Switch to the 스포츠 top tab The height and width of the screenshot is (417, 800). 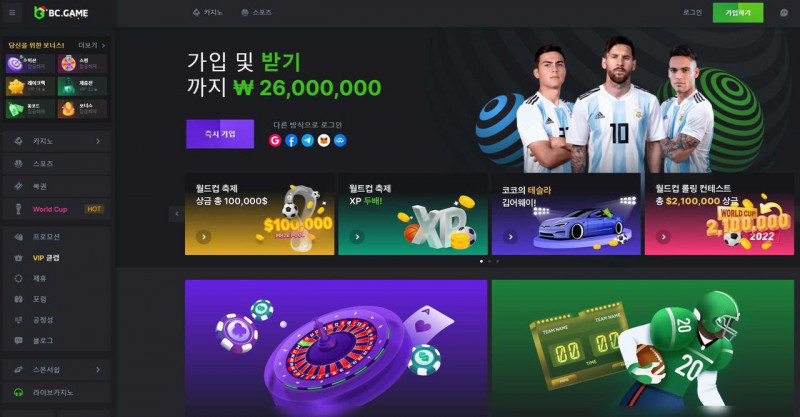point(256,13)
